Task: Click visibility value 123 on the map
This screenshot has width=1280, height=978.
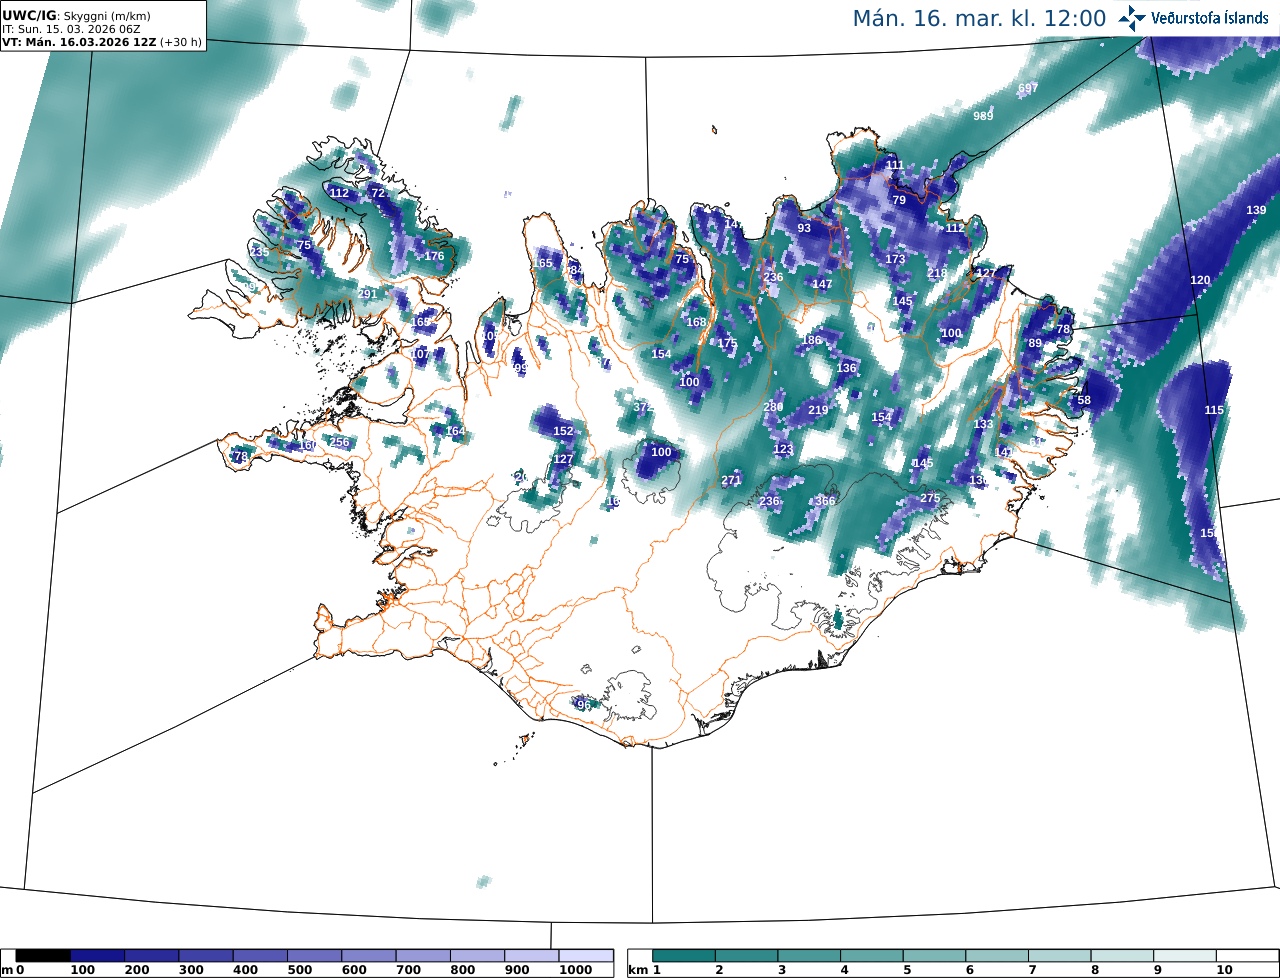Action: tap(783, 449)
